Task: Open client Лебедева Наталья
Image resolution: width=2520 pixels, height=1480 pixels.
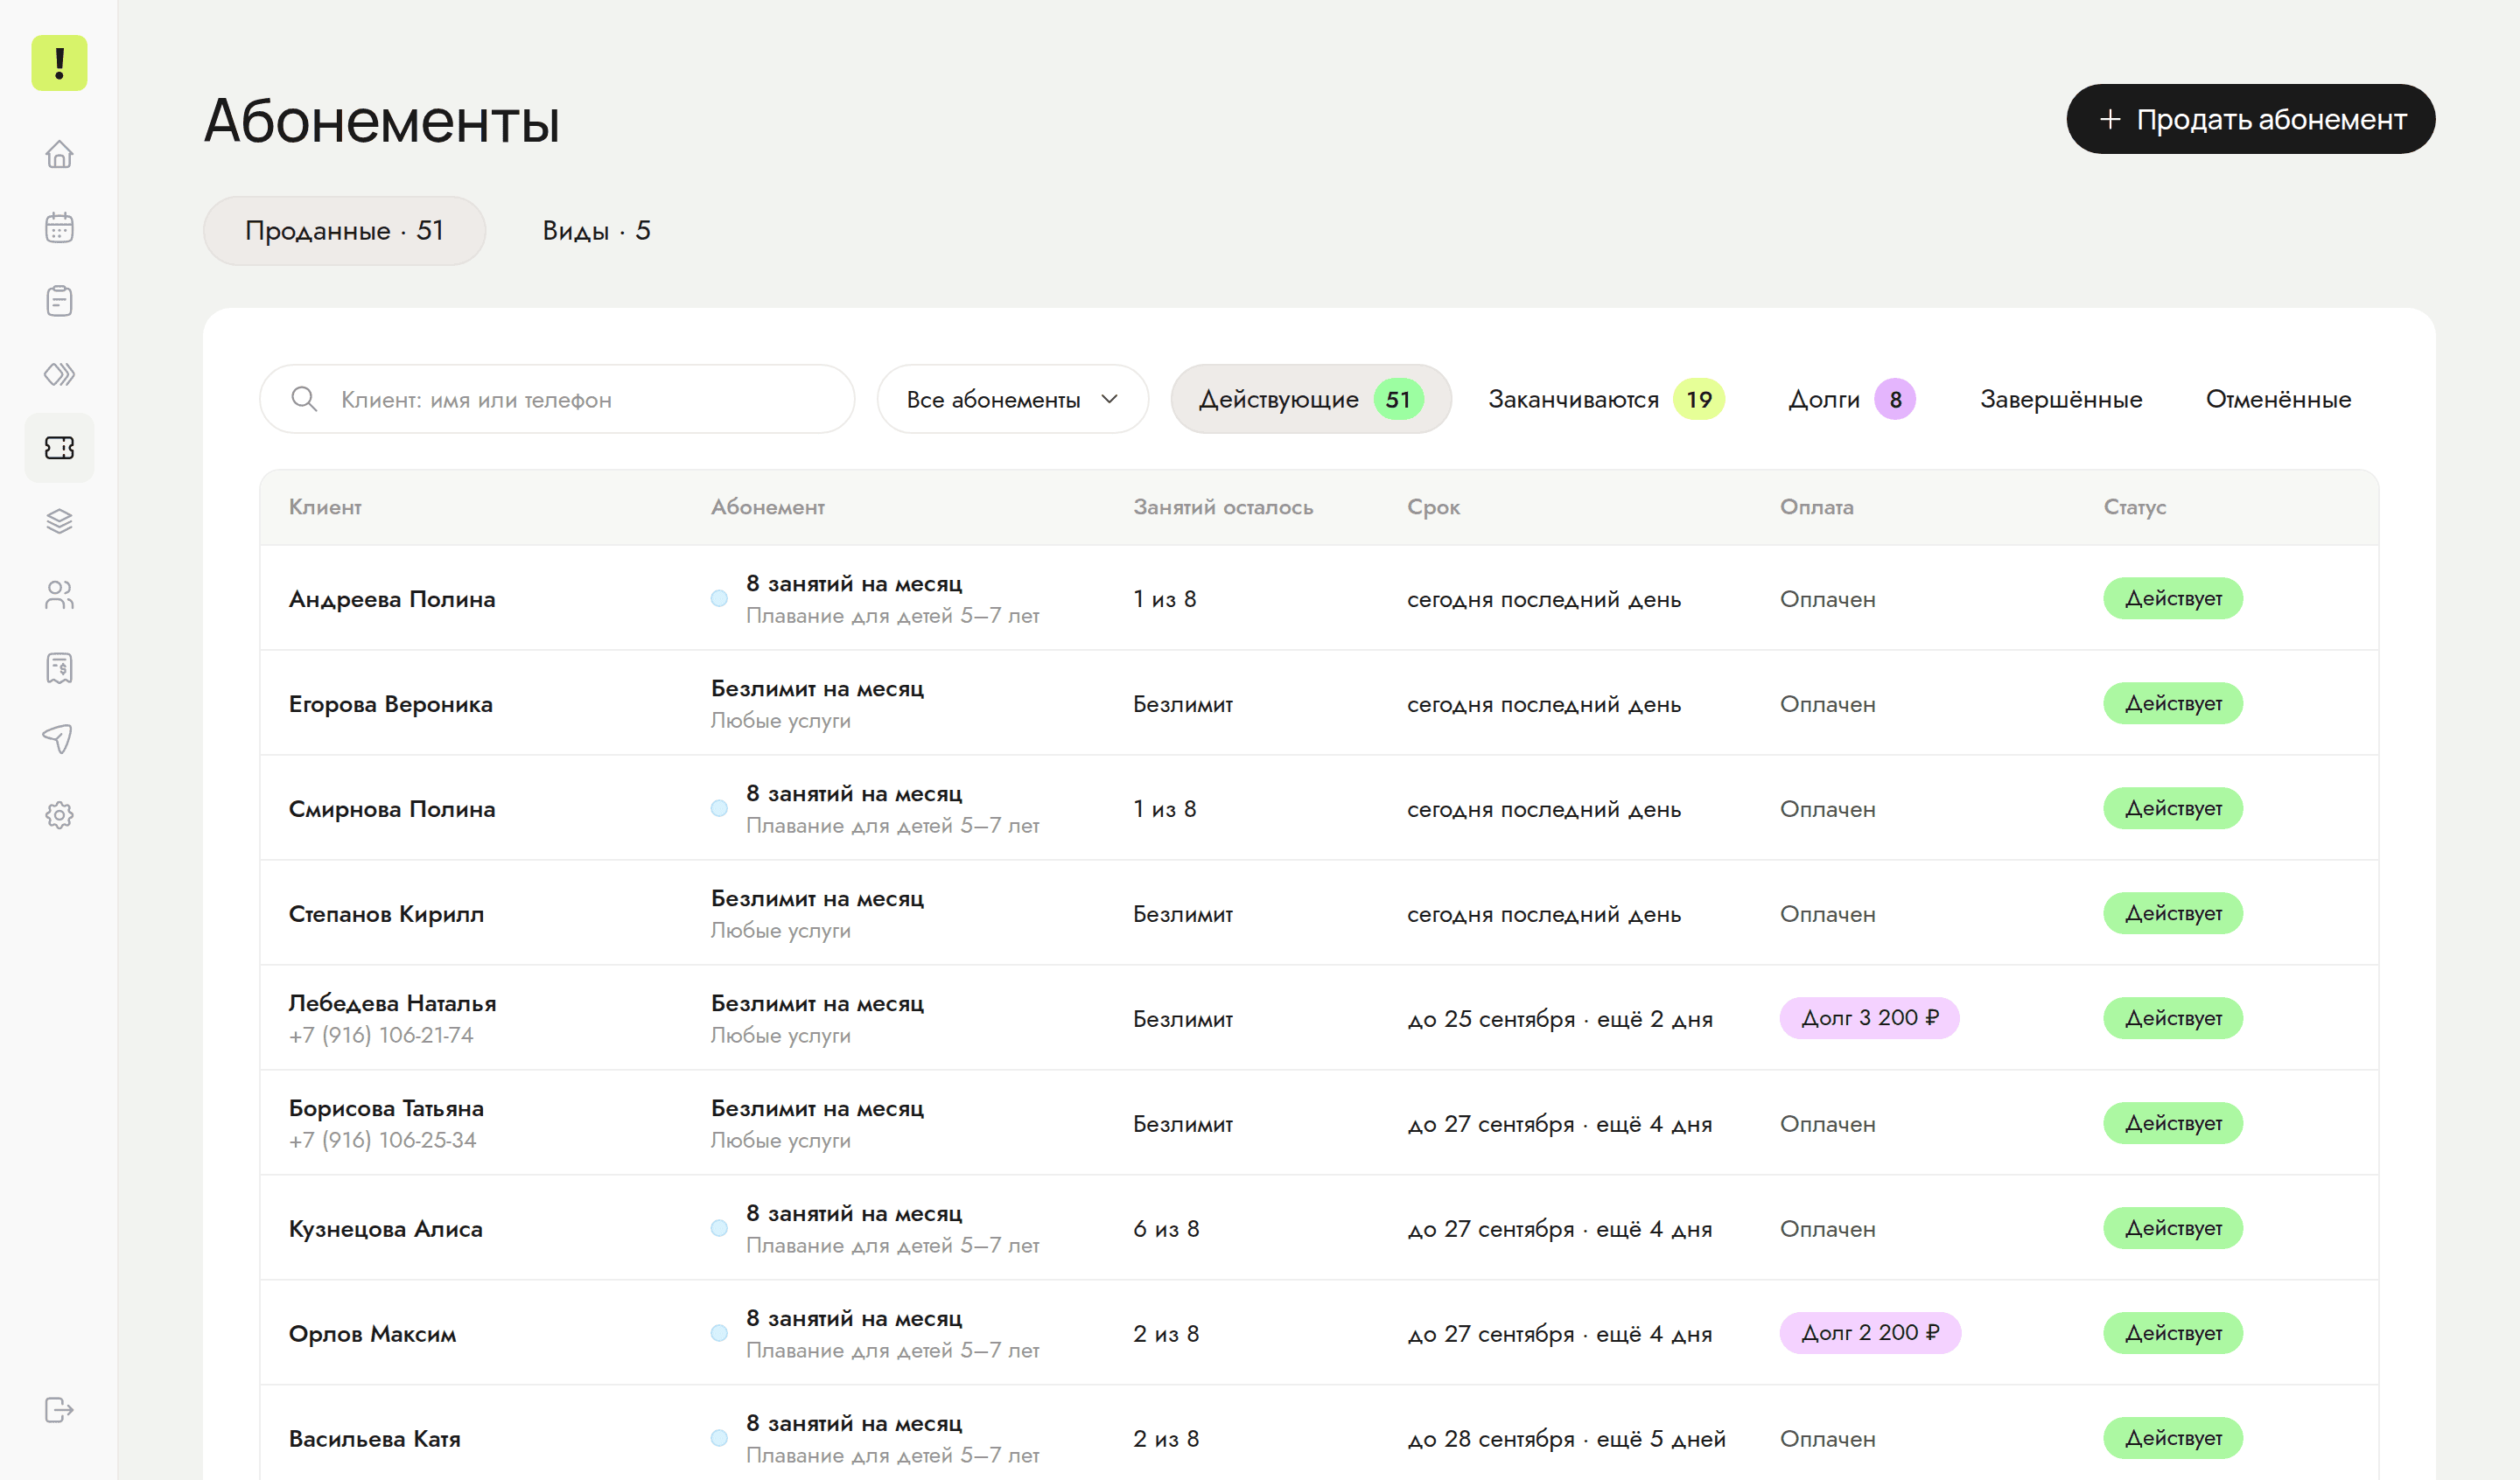Action: click(392, 1003)
